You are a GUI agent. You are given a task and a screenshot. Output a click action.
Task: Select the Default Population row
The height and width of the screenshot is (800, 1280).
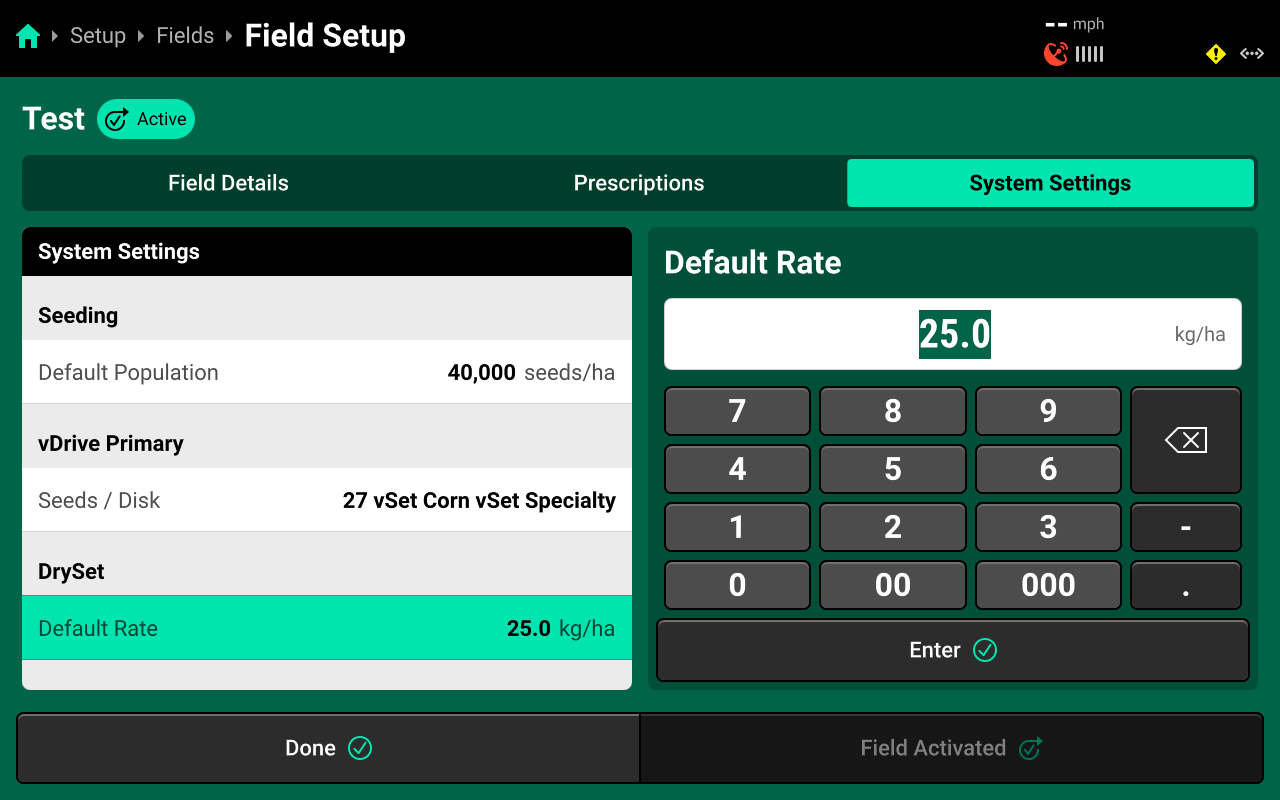click(327, 372)
